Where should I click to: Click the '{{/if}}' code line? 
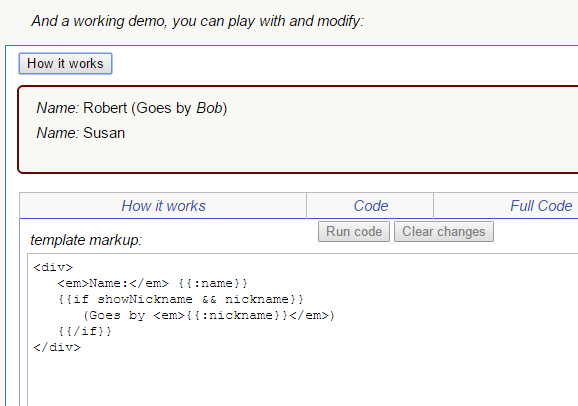pyautogui.click(x=84, y=331)
